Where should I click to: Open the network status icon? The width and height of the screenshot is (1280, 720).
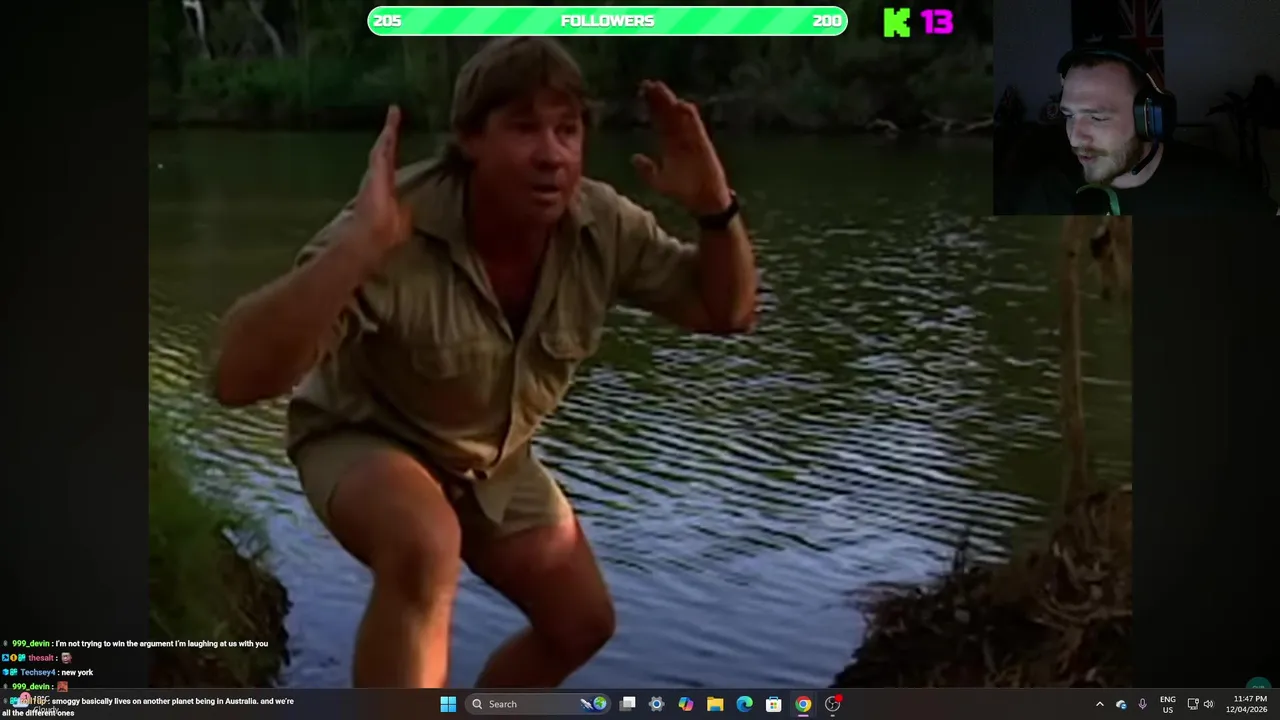coord(1193,704)
